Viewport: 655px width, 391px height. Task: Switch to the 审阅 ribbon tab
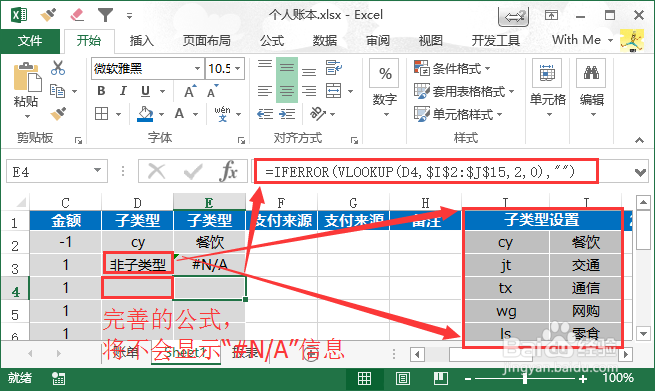[378, 41]
